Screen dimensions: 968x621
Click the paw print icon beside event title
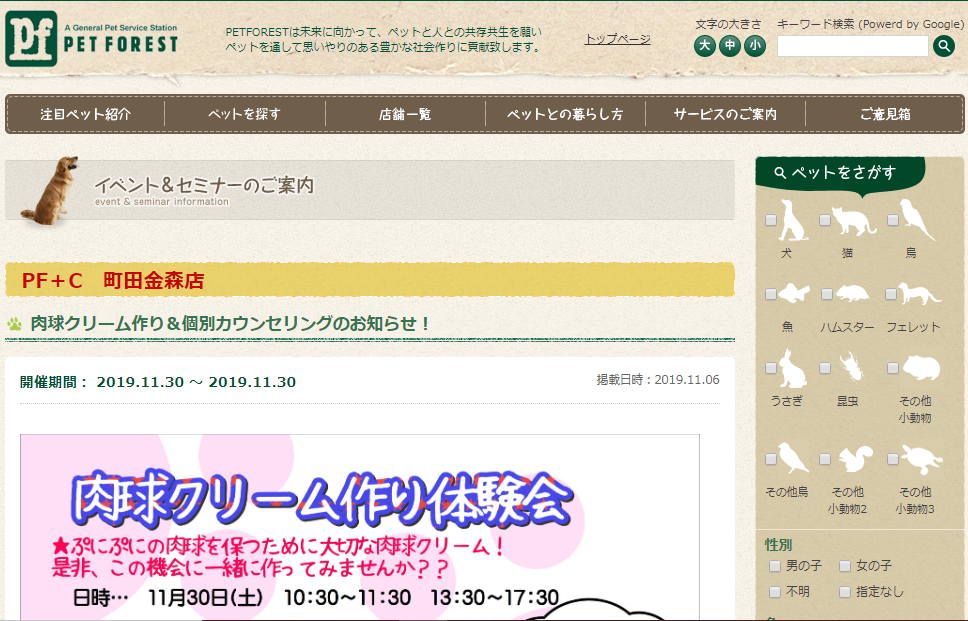tap(14, 323)
